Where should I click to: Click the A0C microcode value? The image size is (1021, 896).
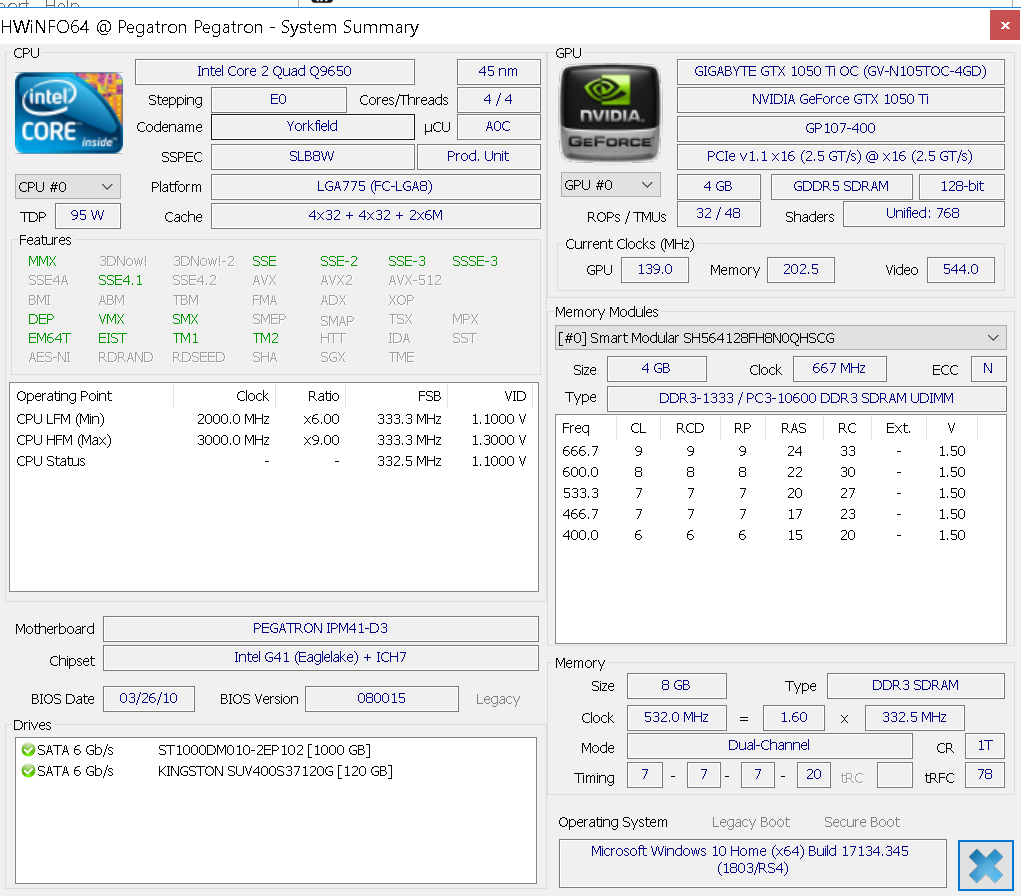point(498,126)
